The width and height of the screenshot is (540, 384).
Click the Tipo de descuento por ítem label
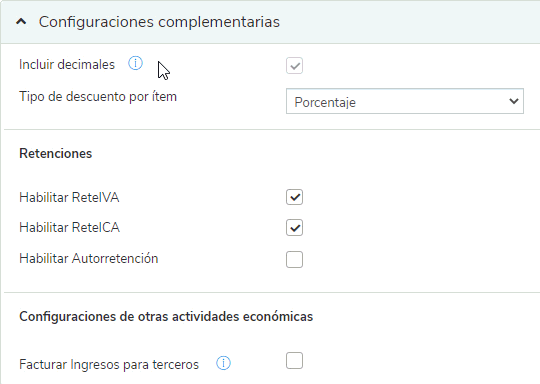pyautogui.click(x=98, y=96)
